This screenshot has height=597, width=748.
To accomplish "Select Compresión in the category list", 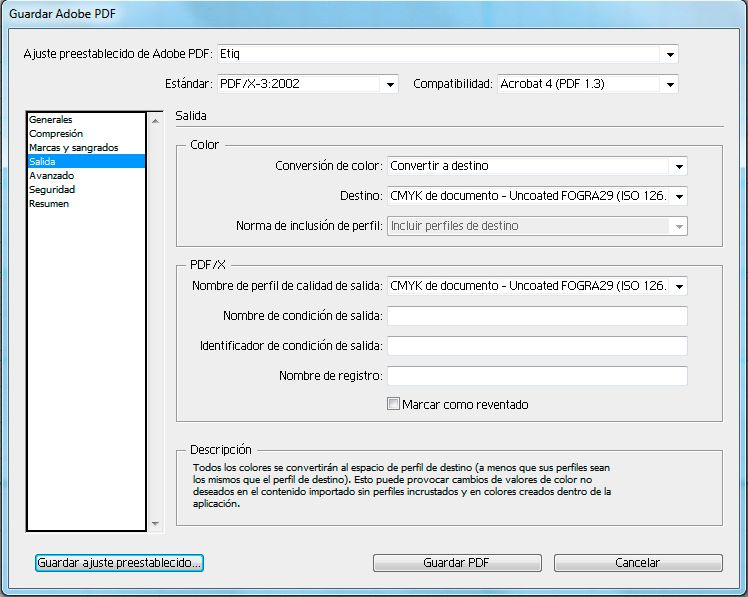I will pos(56,134).
